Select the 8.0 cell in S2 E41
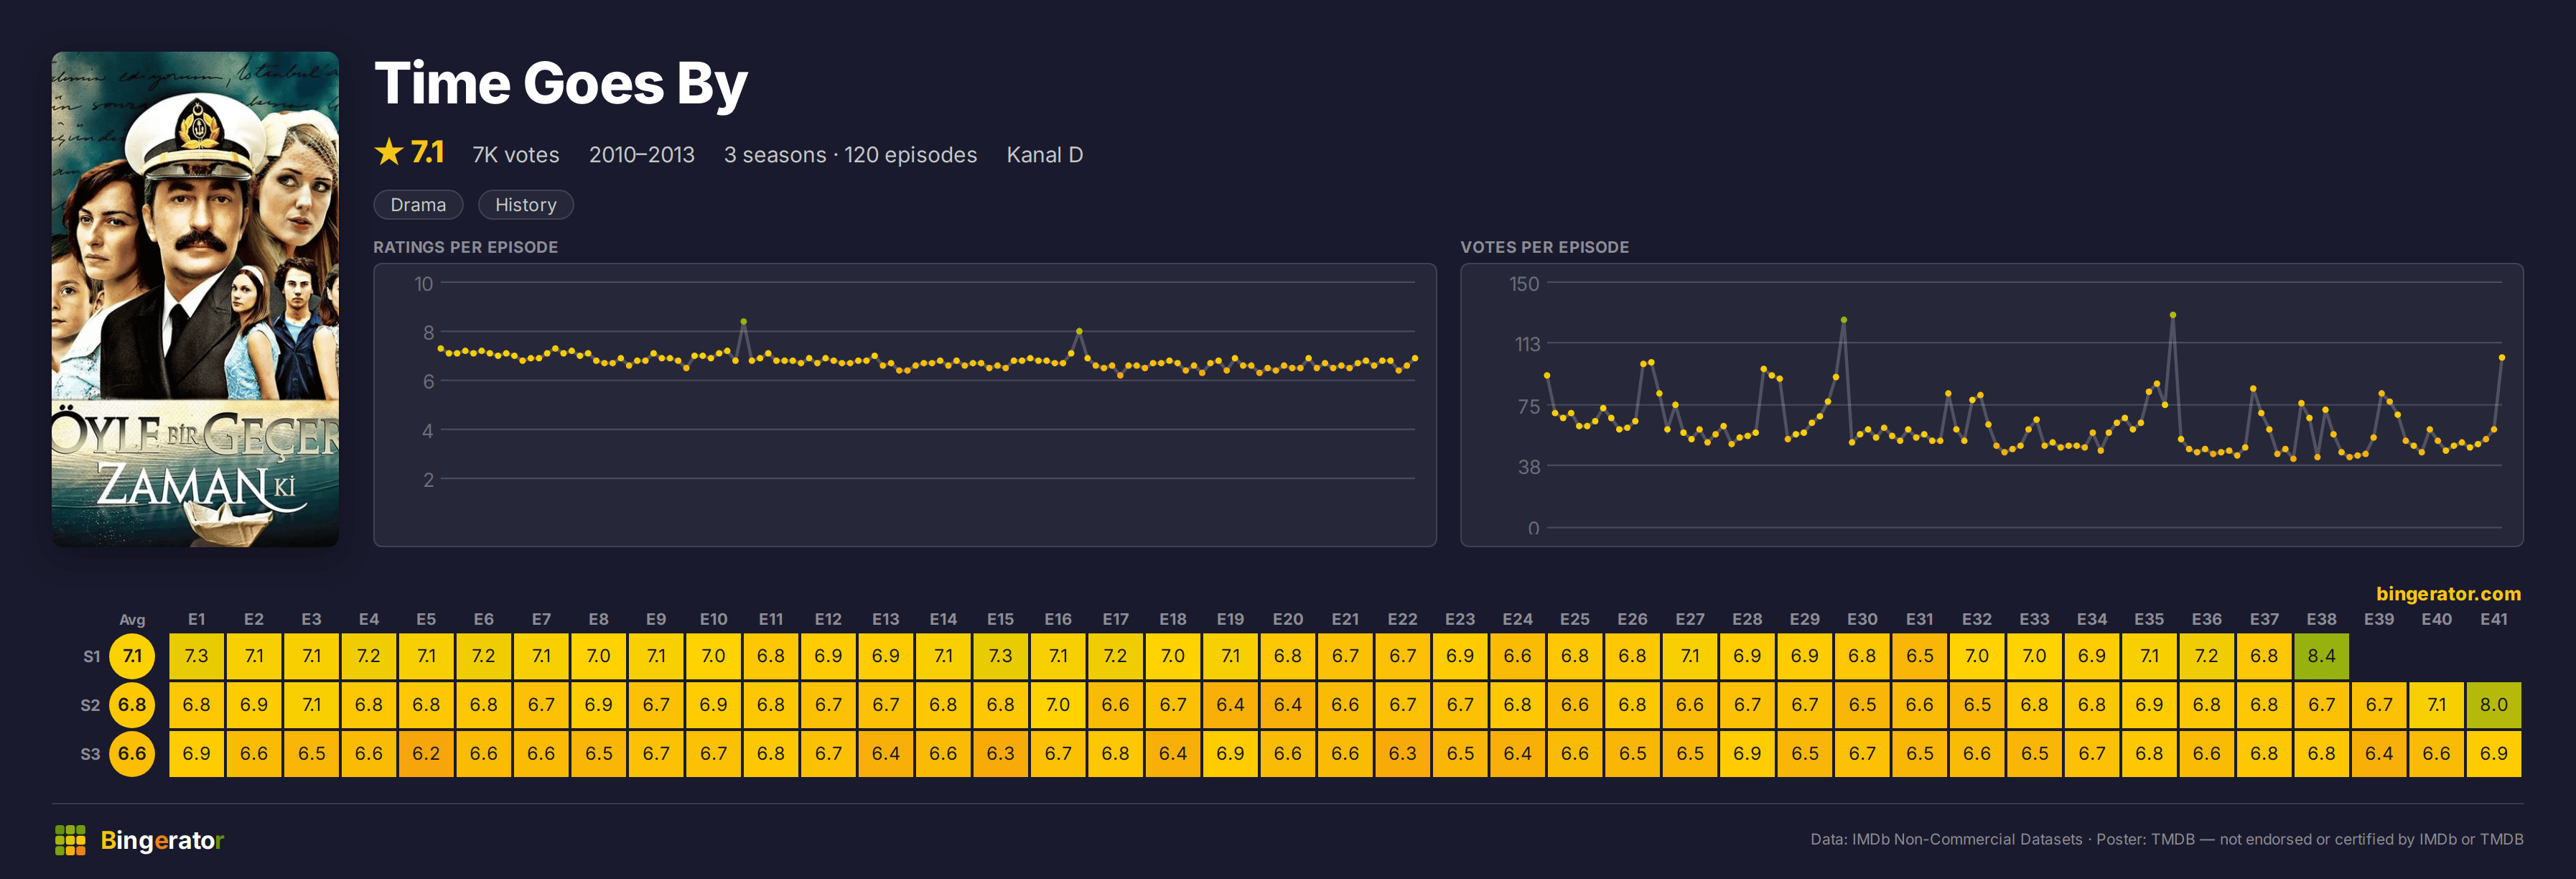The width and height of the screenshot is (2576, 879). 2493,705
